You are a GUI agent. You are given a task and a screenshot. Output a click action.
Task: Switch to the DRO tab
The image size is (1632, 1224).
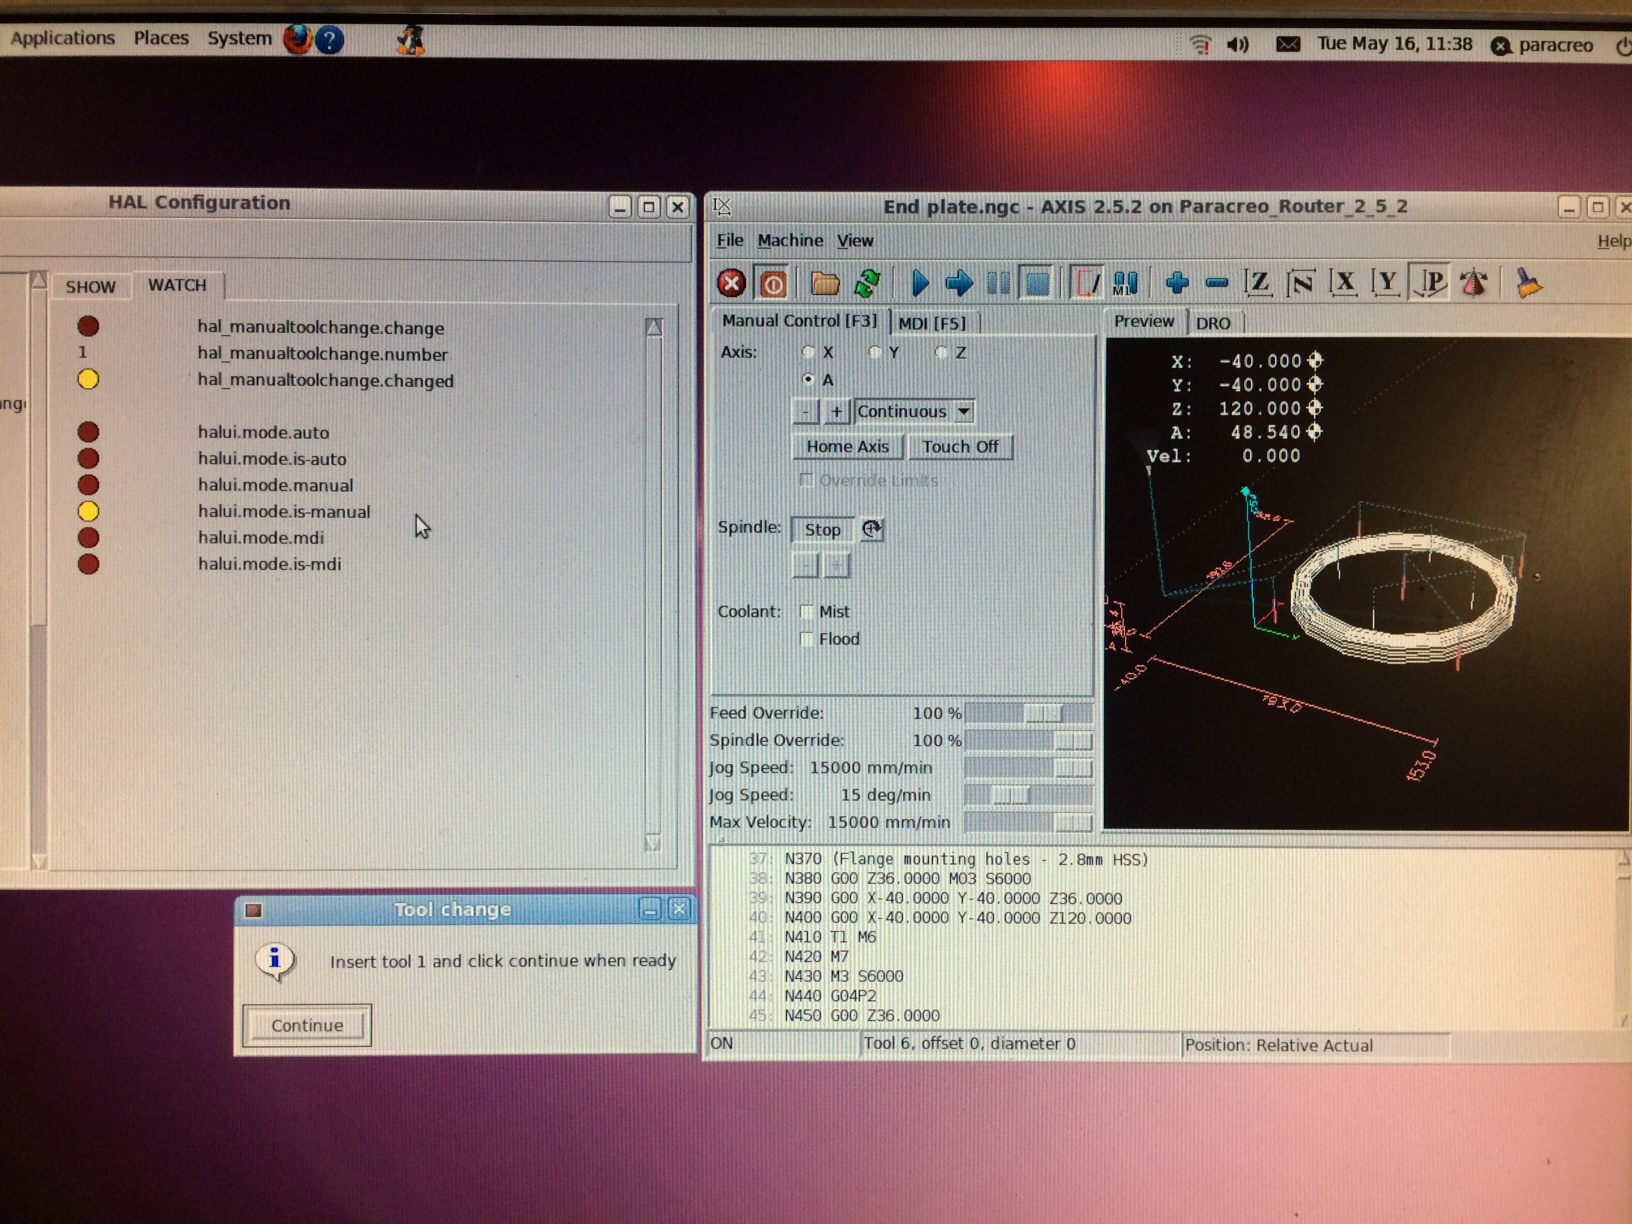(1215, 322)
